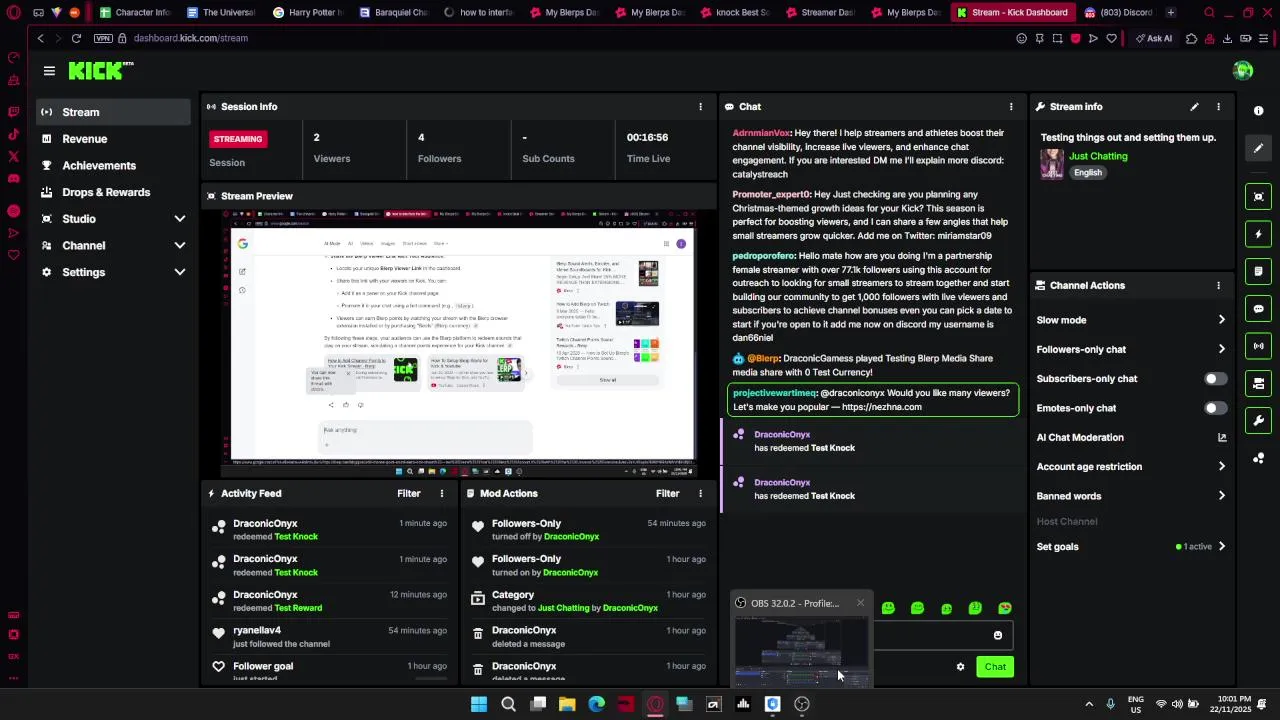The height and width of the screenshot is (720, 1280).
Task: Open Activity Feed Filter dropdown
Action: pos(408,493)
